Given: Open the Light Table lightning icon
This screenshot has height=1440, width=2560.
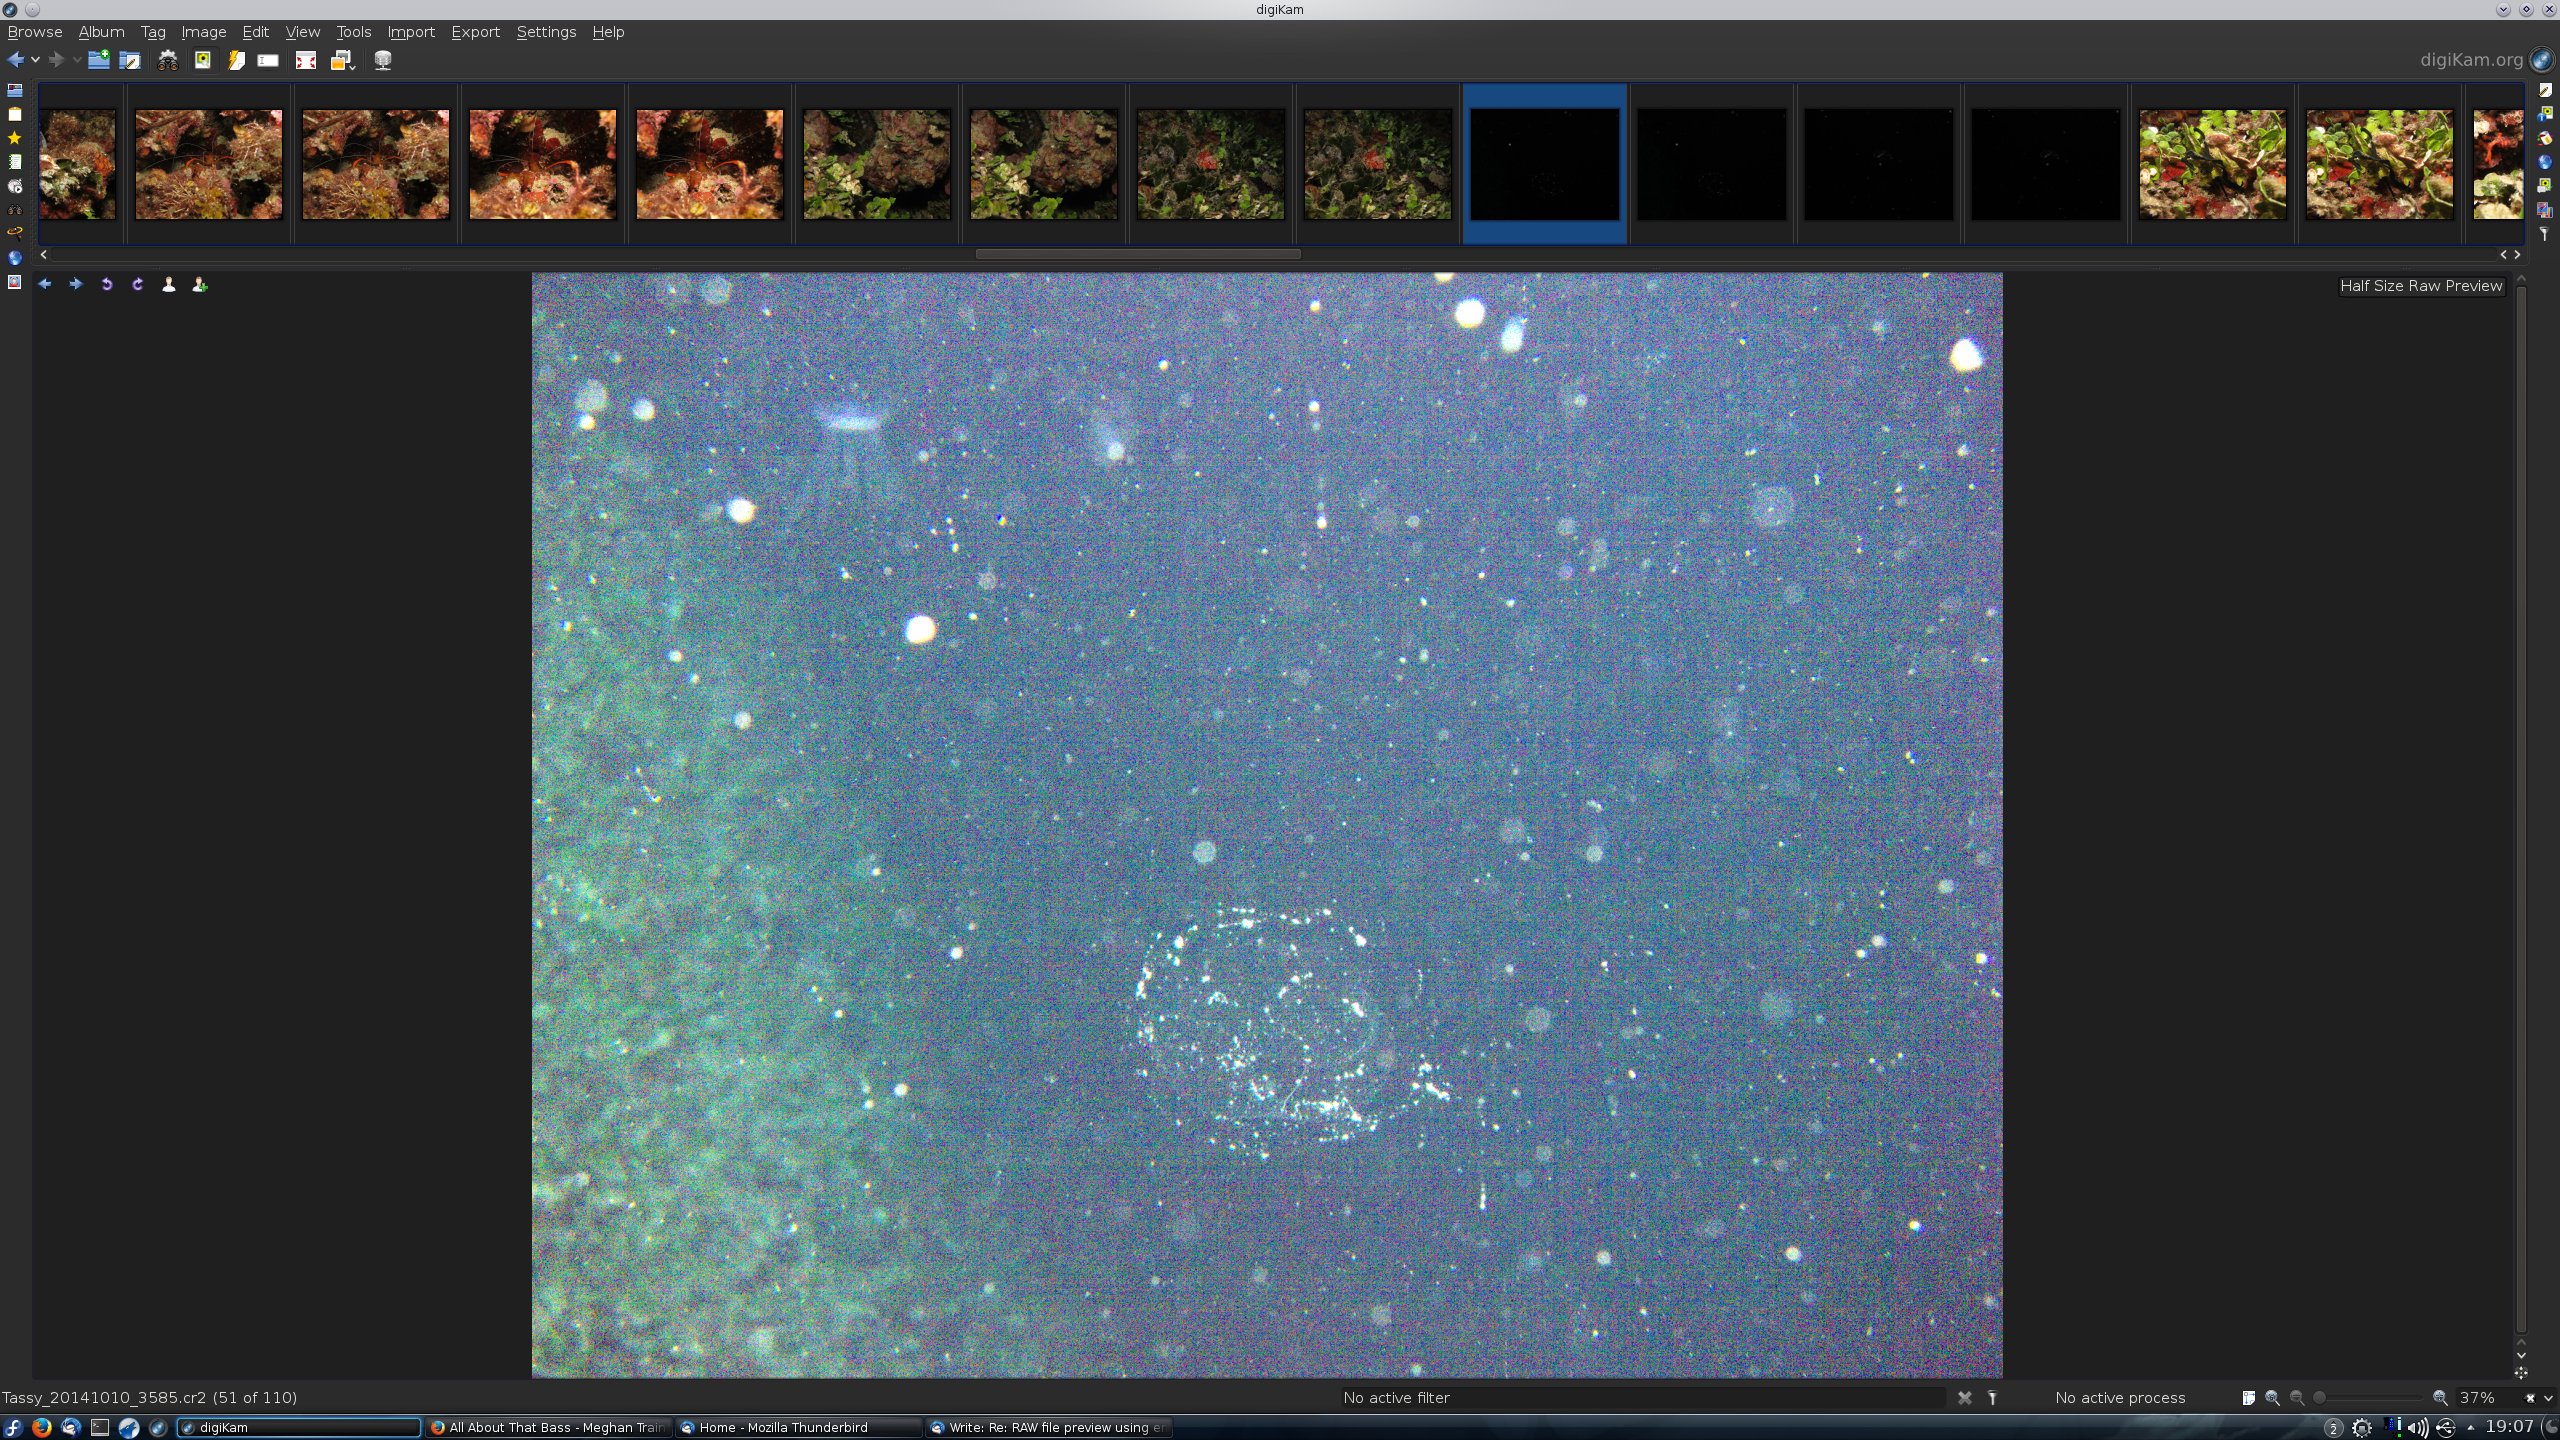Looking at the screenshot, I should tap(236, 60).
